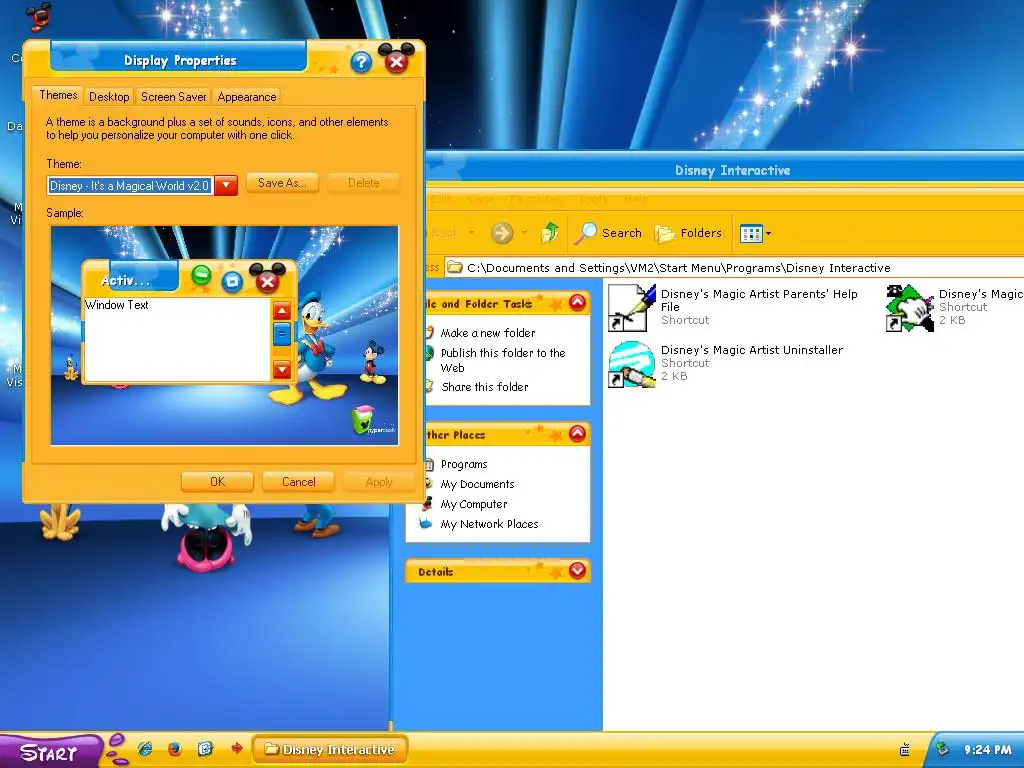
Task: Click the My Network Places icon in Other Places
Action: (x=426, y=523)
